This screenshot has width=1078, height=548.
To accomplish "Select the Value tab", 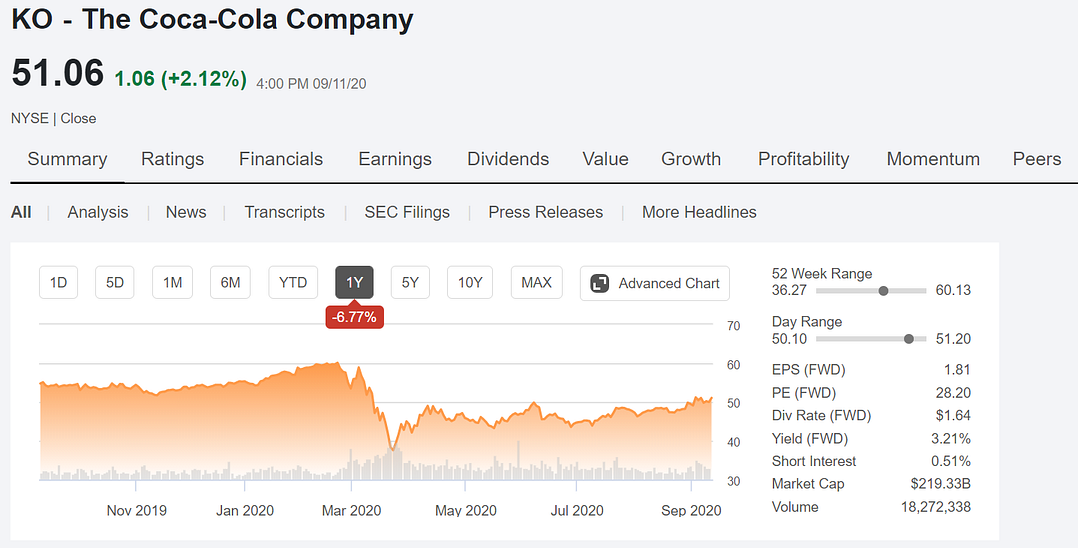I will [x=605, y=160].
